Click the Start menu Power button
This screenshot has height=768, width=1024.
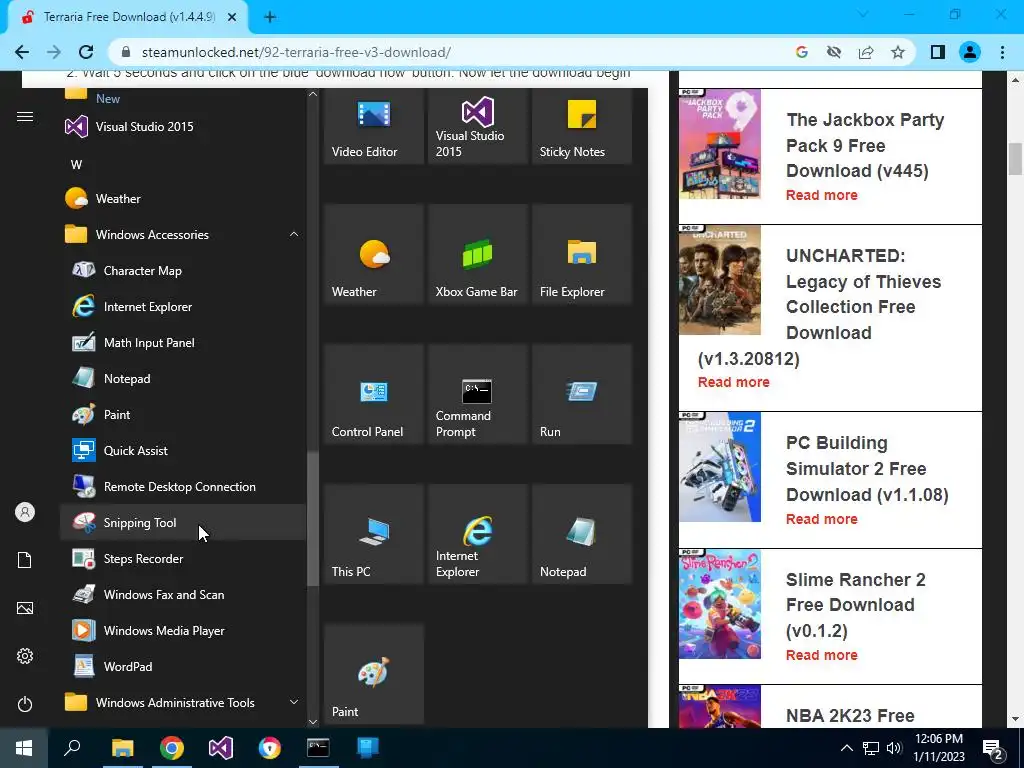[x=25, y=704]
